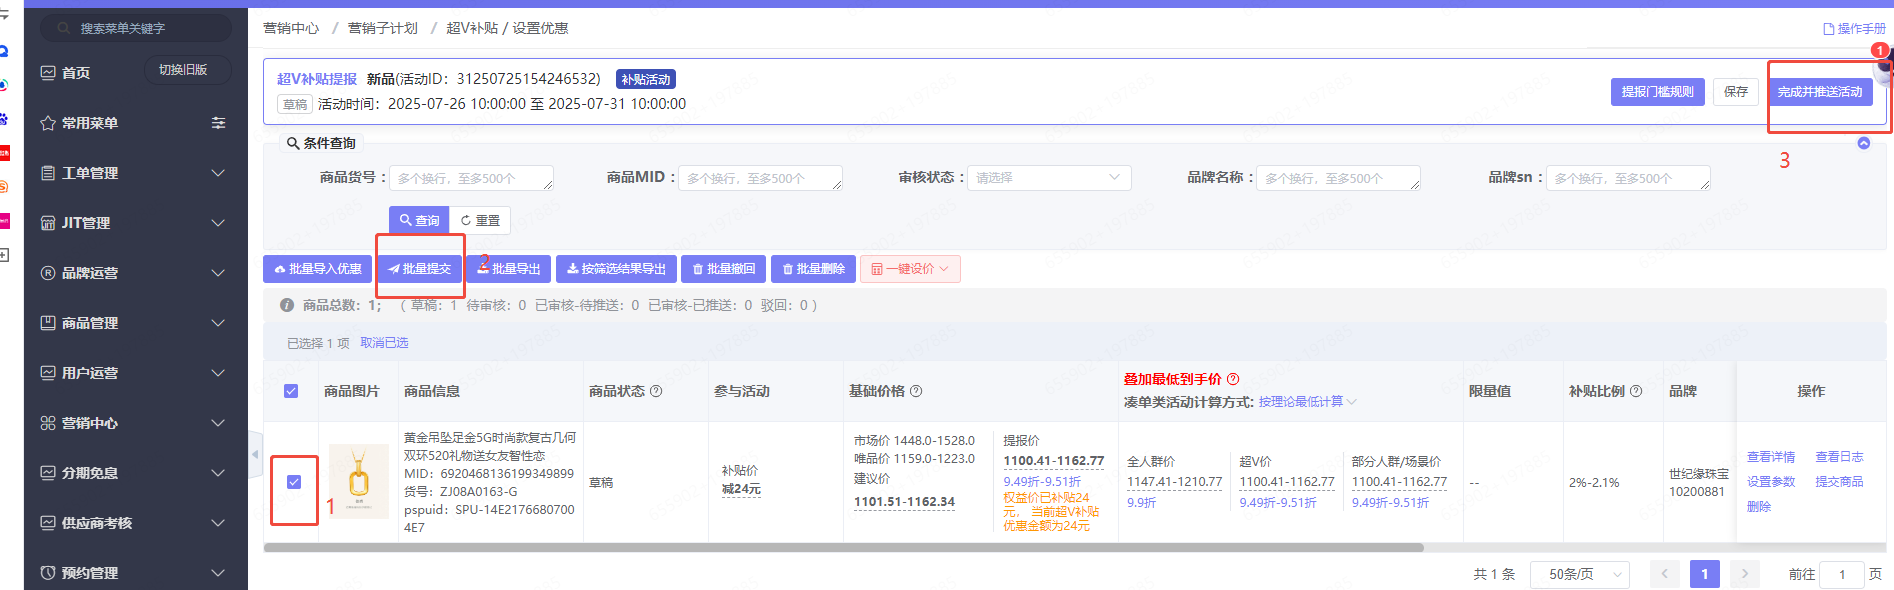
Task: Click the help icon next to 补贴比例
Action: 1636,391
